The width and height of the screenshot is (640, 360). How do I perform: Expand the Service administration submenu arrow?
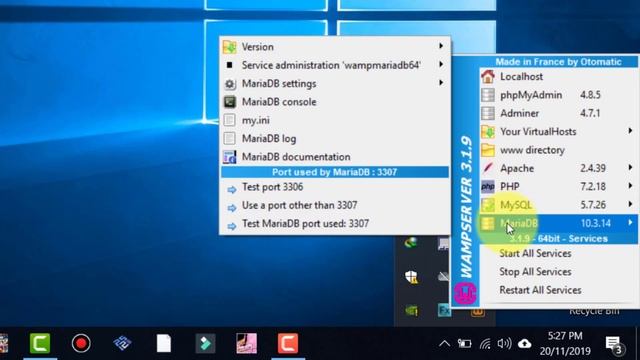click(441, 64)
